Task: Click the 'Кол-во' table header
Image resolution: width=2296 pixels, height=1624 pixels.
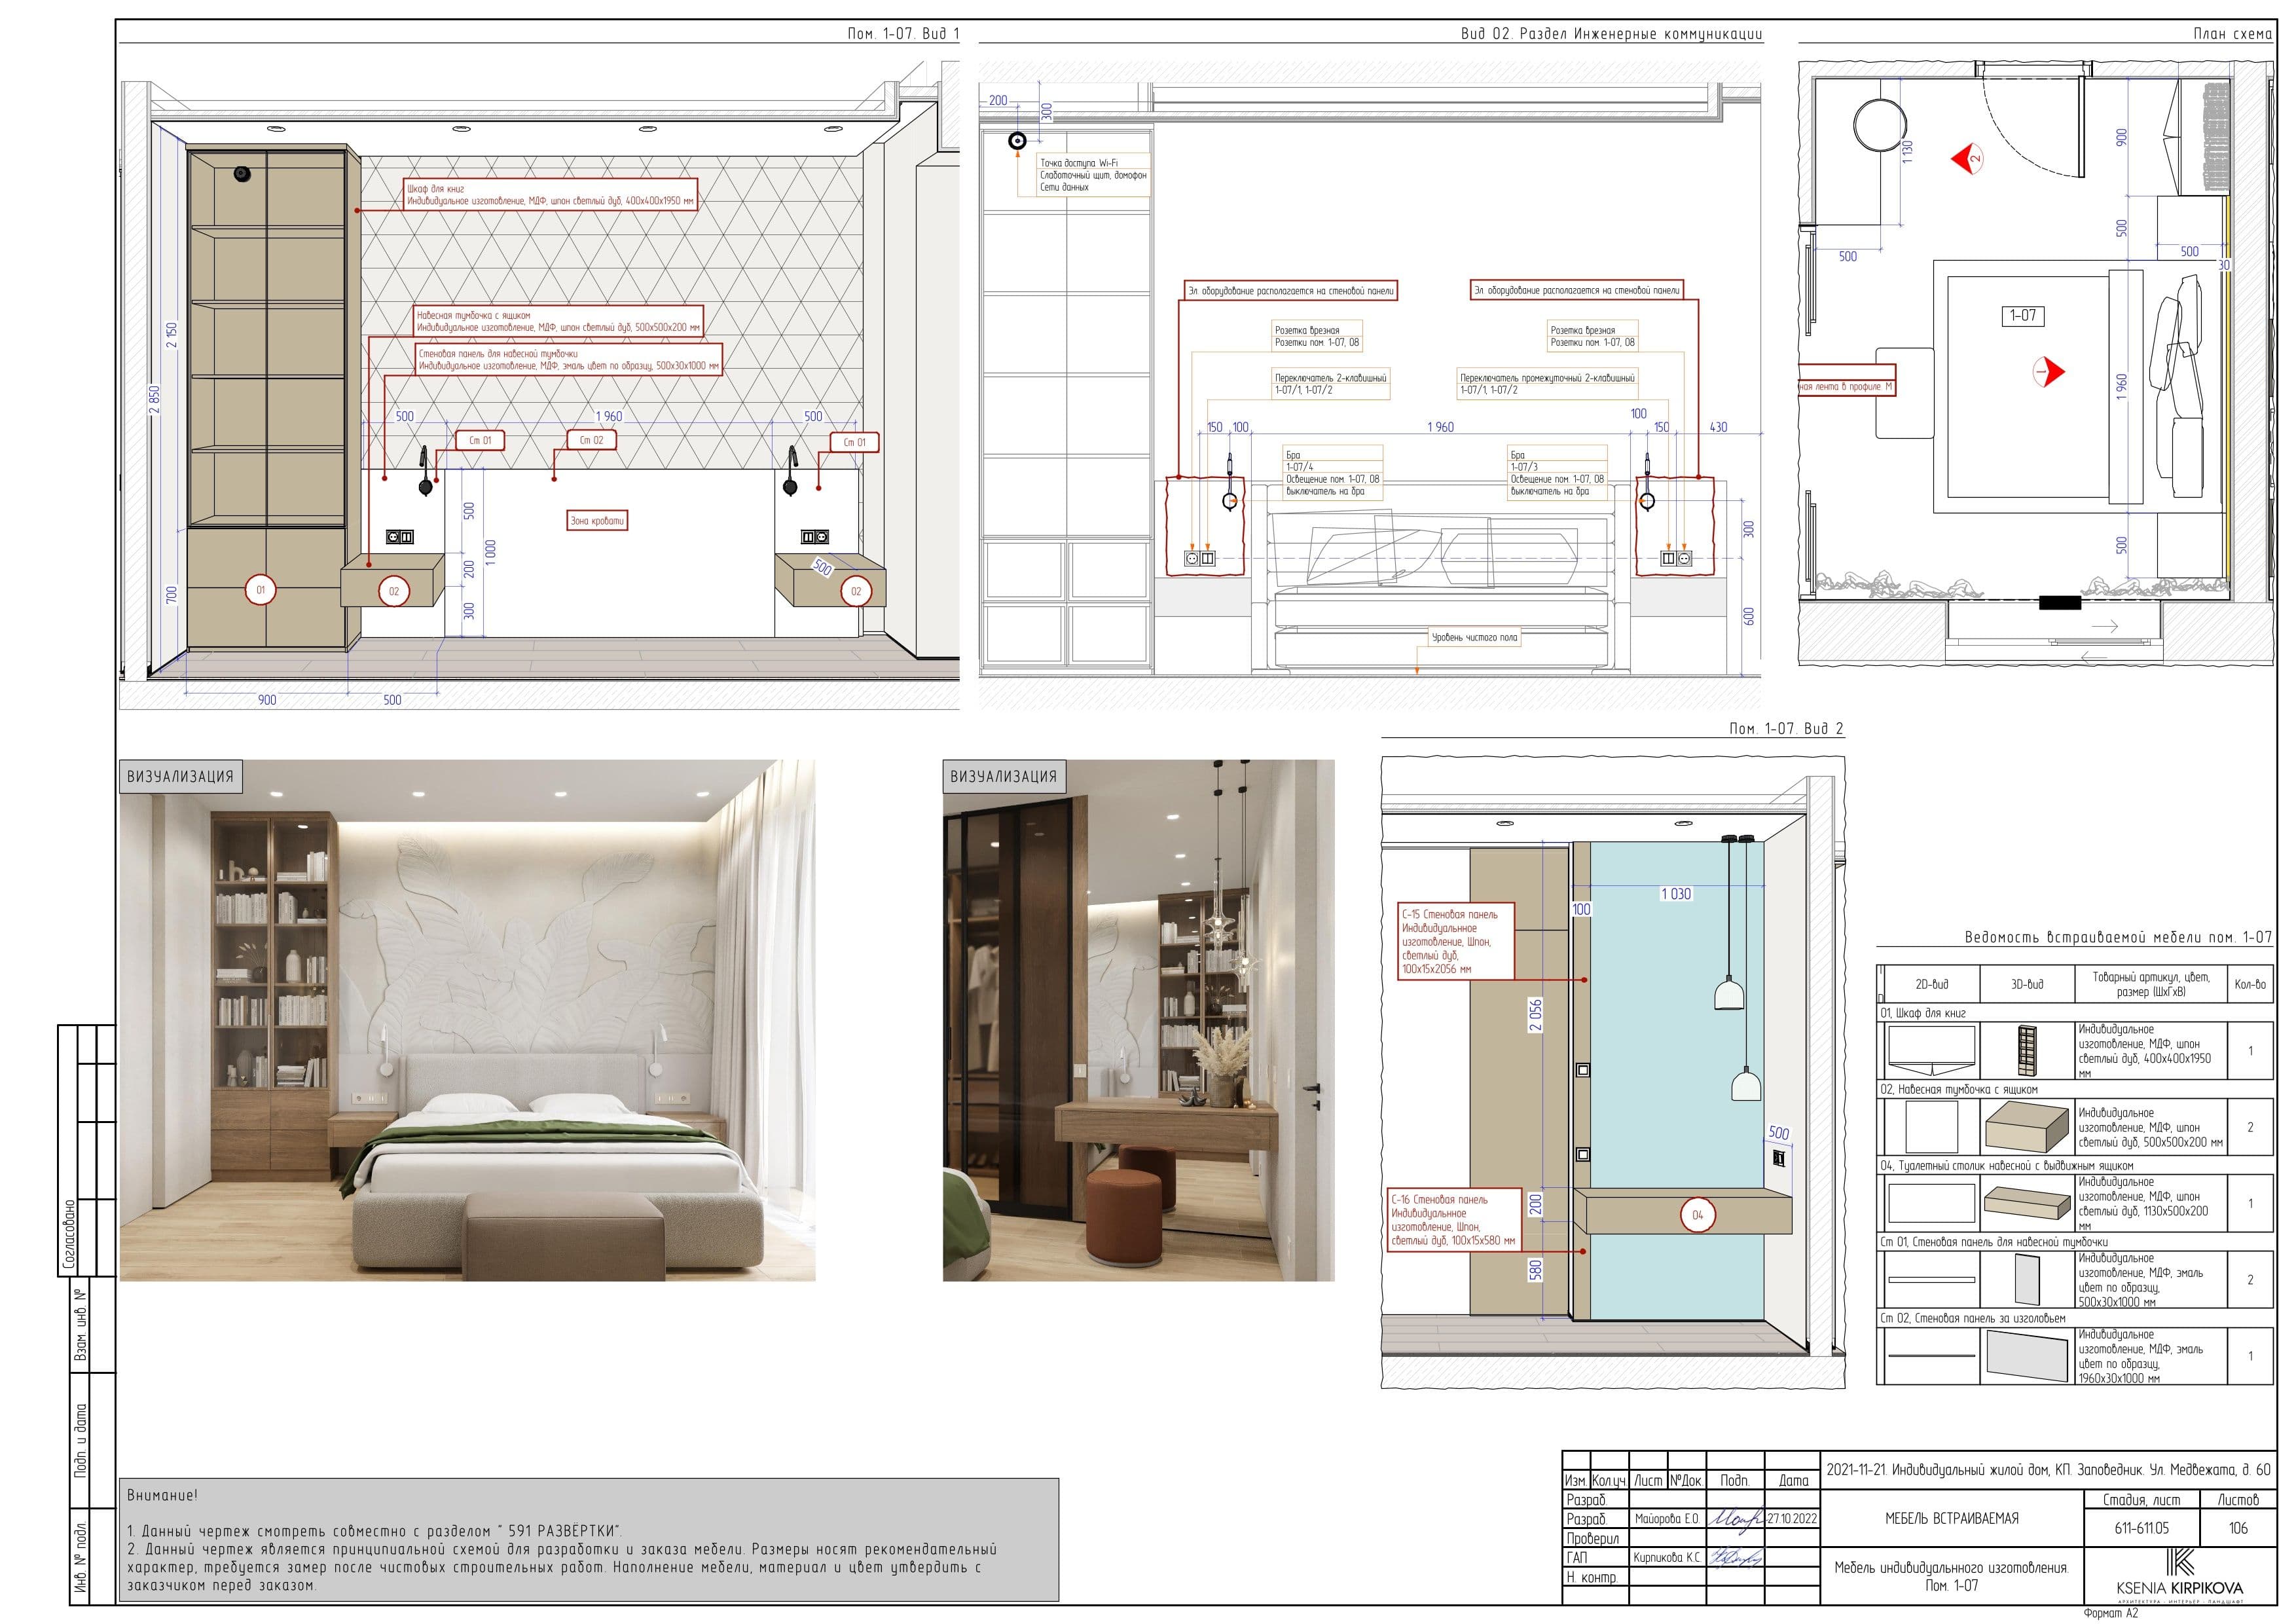Action: (2250, 985)
